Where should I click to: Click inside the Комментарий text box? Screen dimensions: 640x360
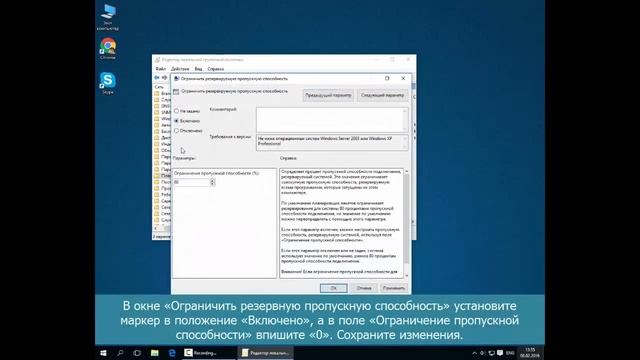click(332, 119)
